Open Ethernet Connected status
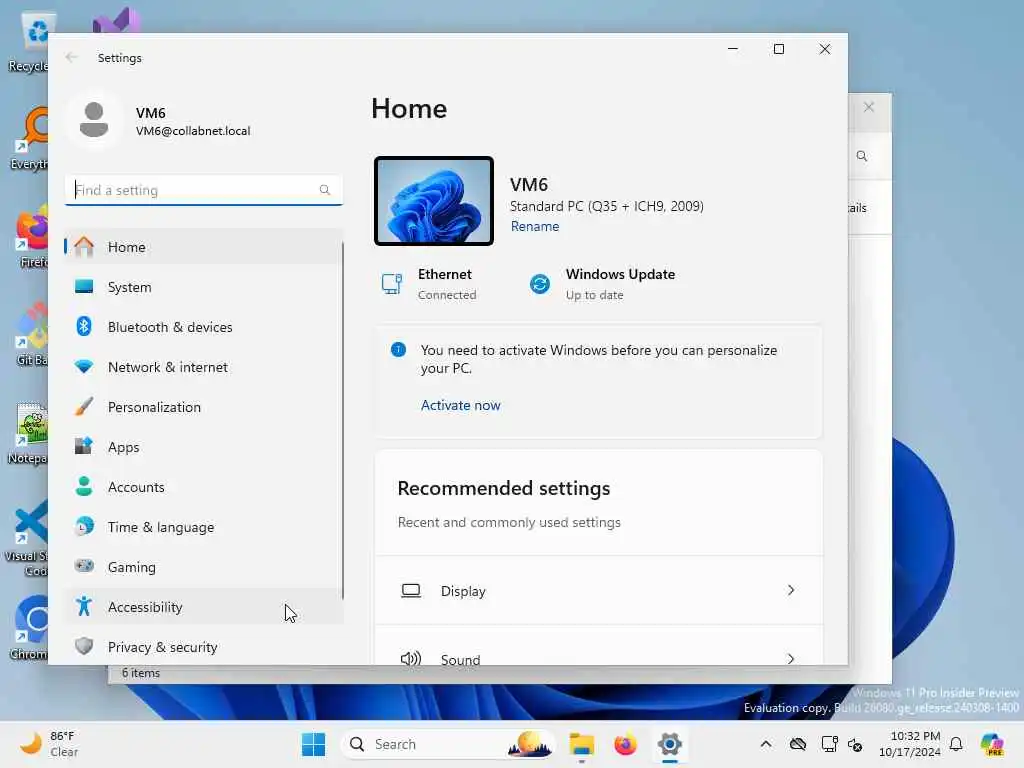 point(429,284)
